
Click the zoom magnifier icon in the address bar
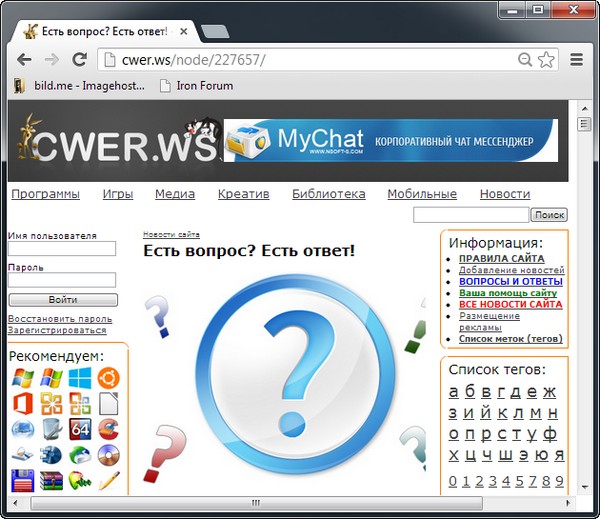point(525,59)
